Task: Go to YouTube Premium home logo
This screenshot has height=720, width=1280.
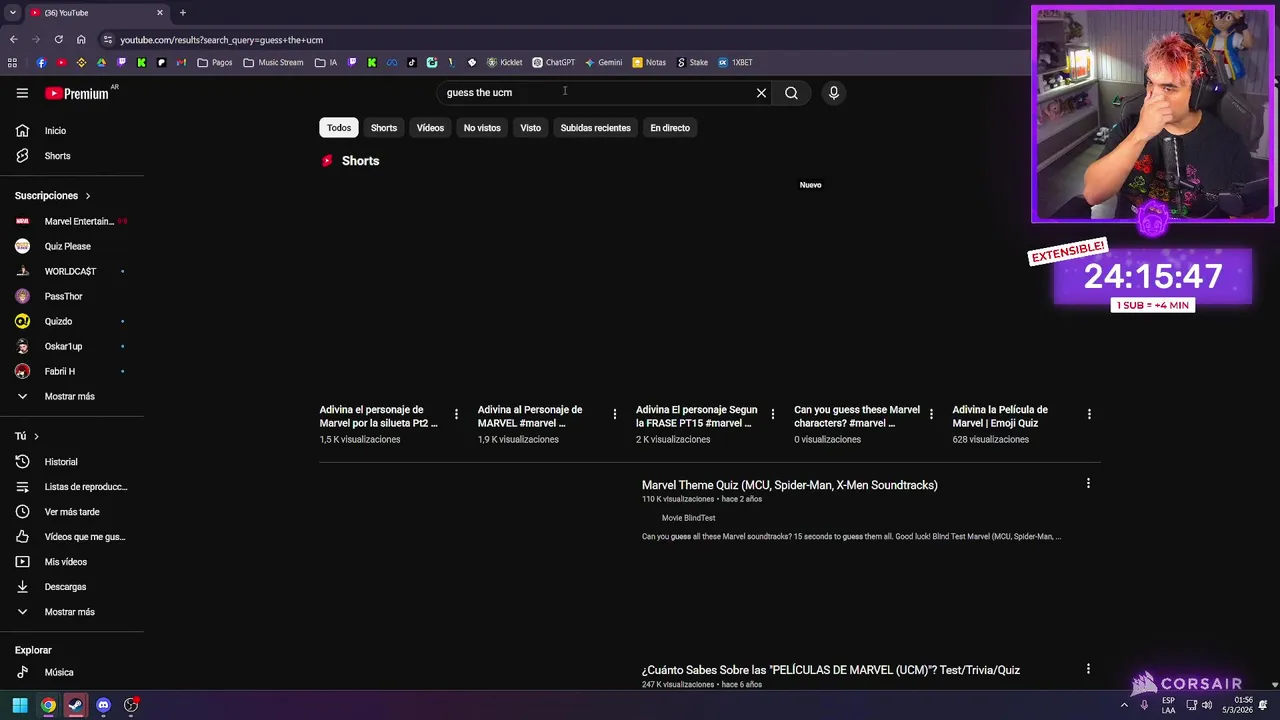Action: (x=78, y=93)
